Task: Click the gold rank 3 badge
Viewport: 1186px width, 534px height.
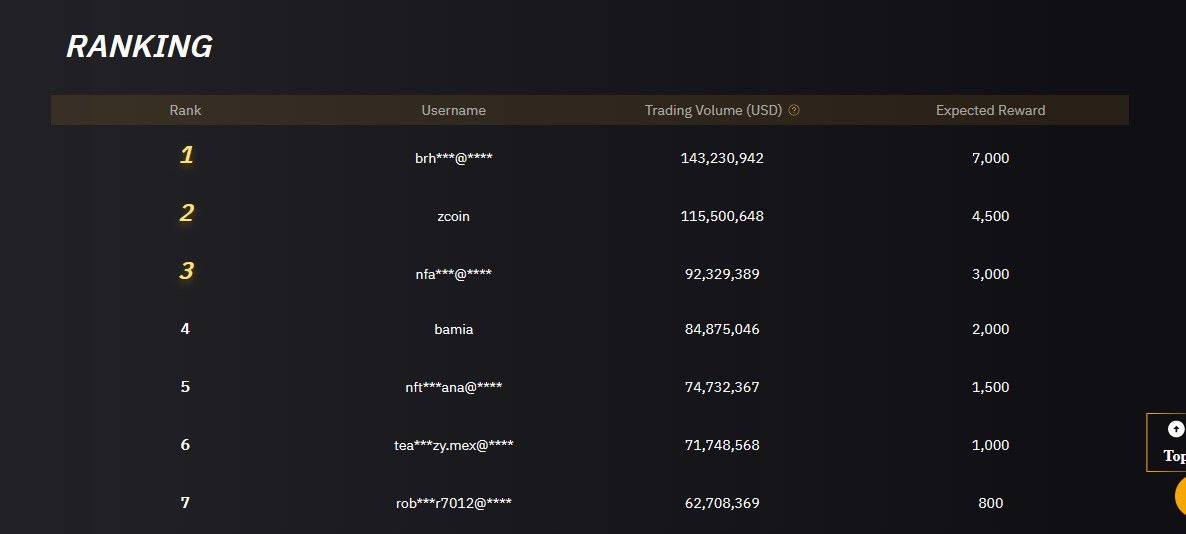Action: pos(186,272)
